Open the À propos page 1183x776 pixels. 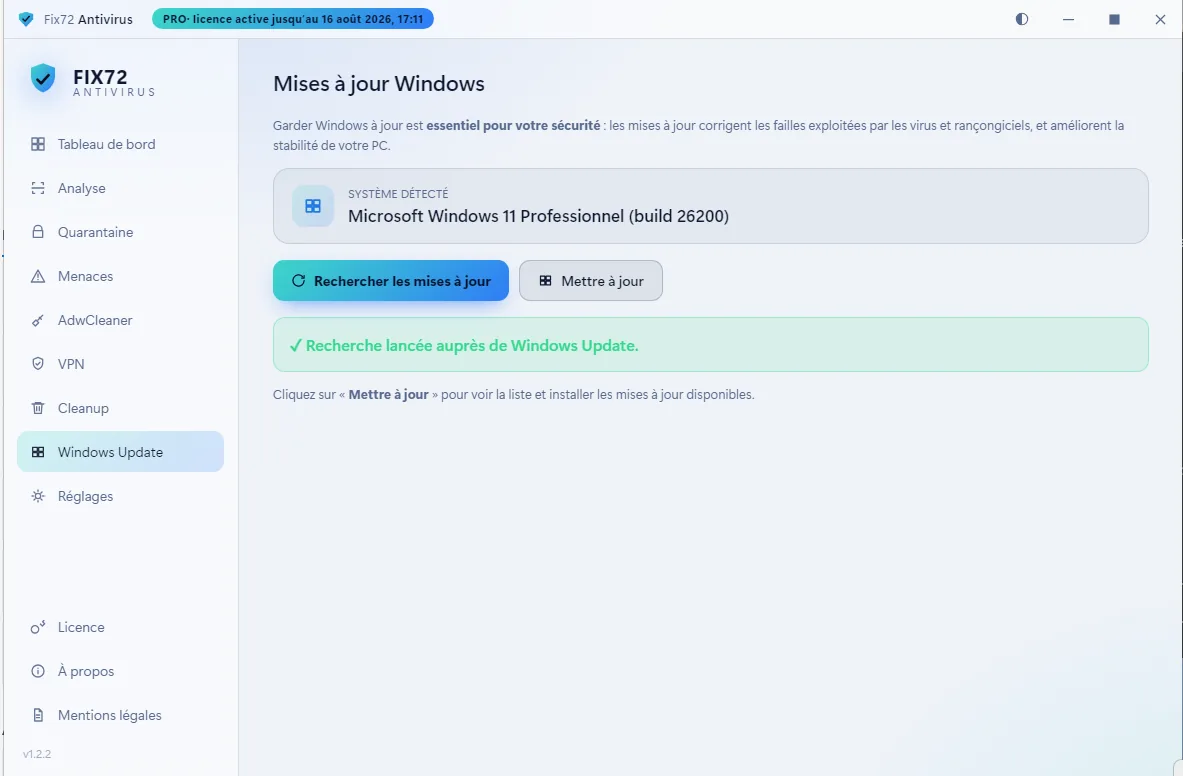pyautogui.click(x=121, y=670)
